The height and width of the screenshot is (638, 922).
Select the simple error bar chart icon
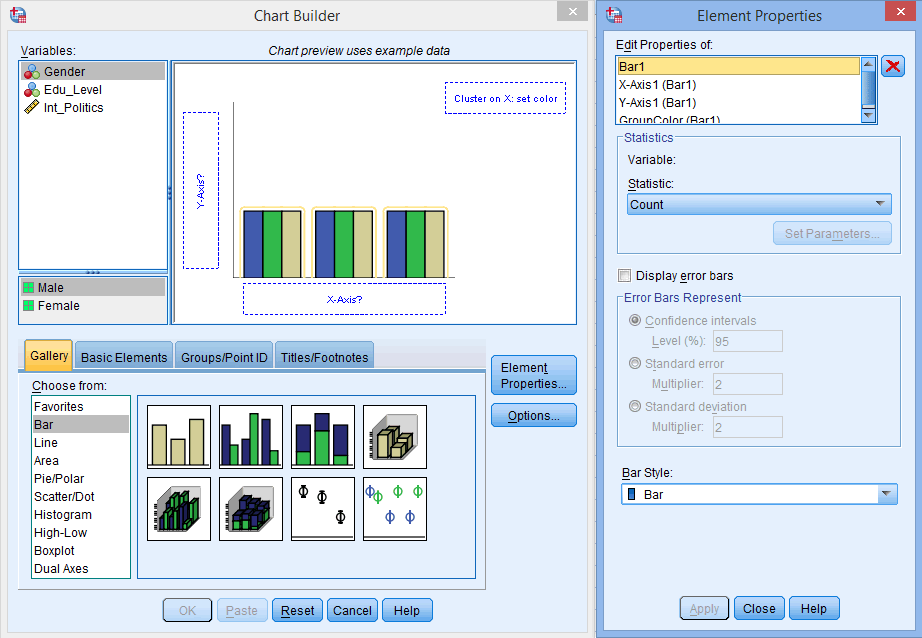click(x=322, y=508)
